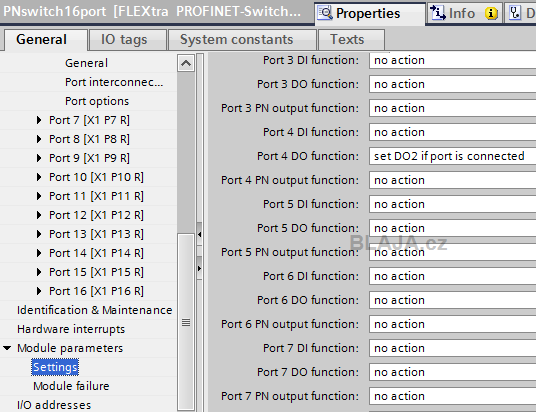The height and width of the screenshot is (412, 536).
Task: Click the Properties tab icon
Action: (x=325, y=13)
